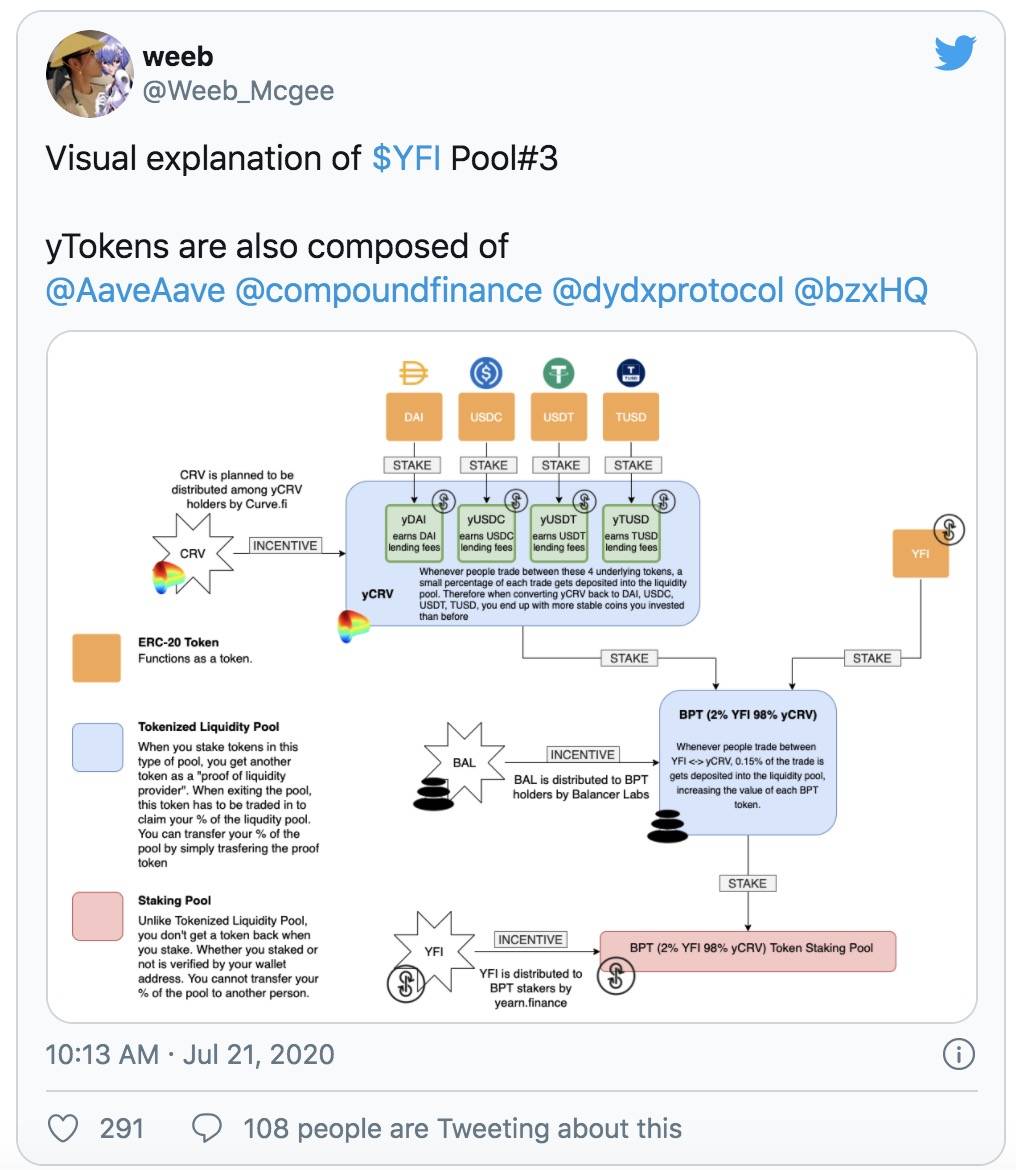The height and width of the screenshot is (1170, 1016).
Task: Click the dark TUSD coin icon
Action: 631,372
